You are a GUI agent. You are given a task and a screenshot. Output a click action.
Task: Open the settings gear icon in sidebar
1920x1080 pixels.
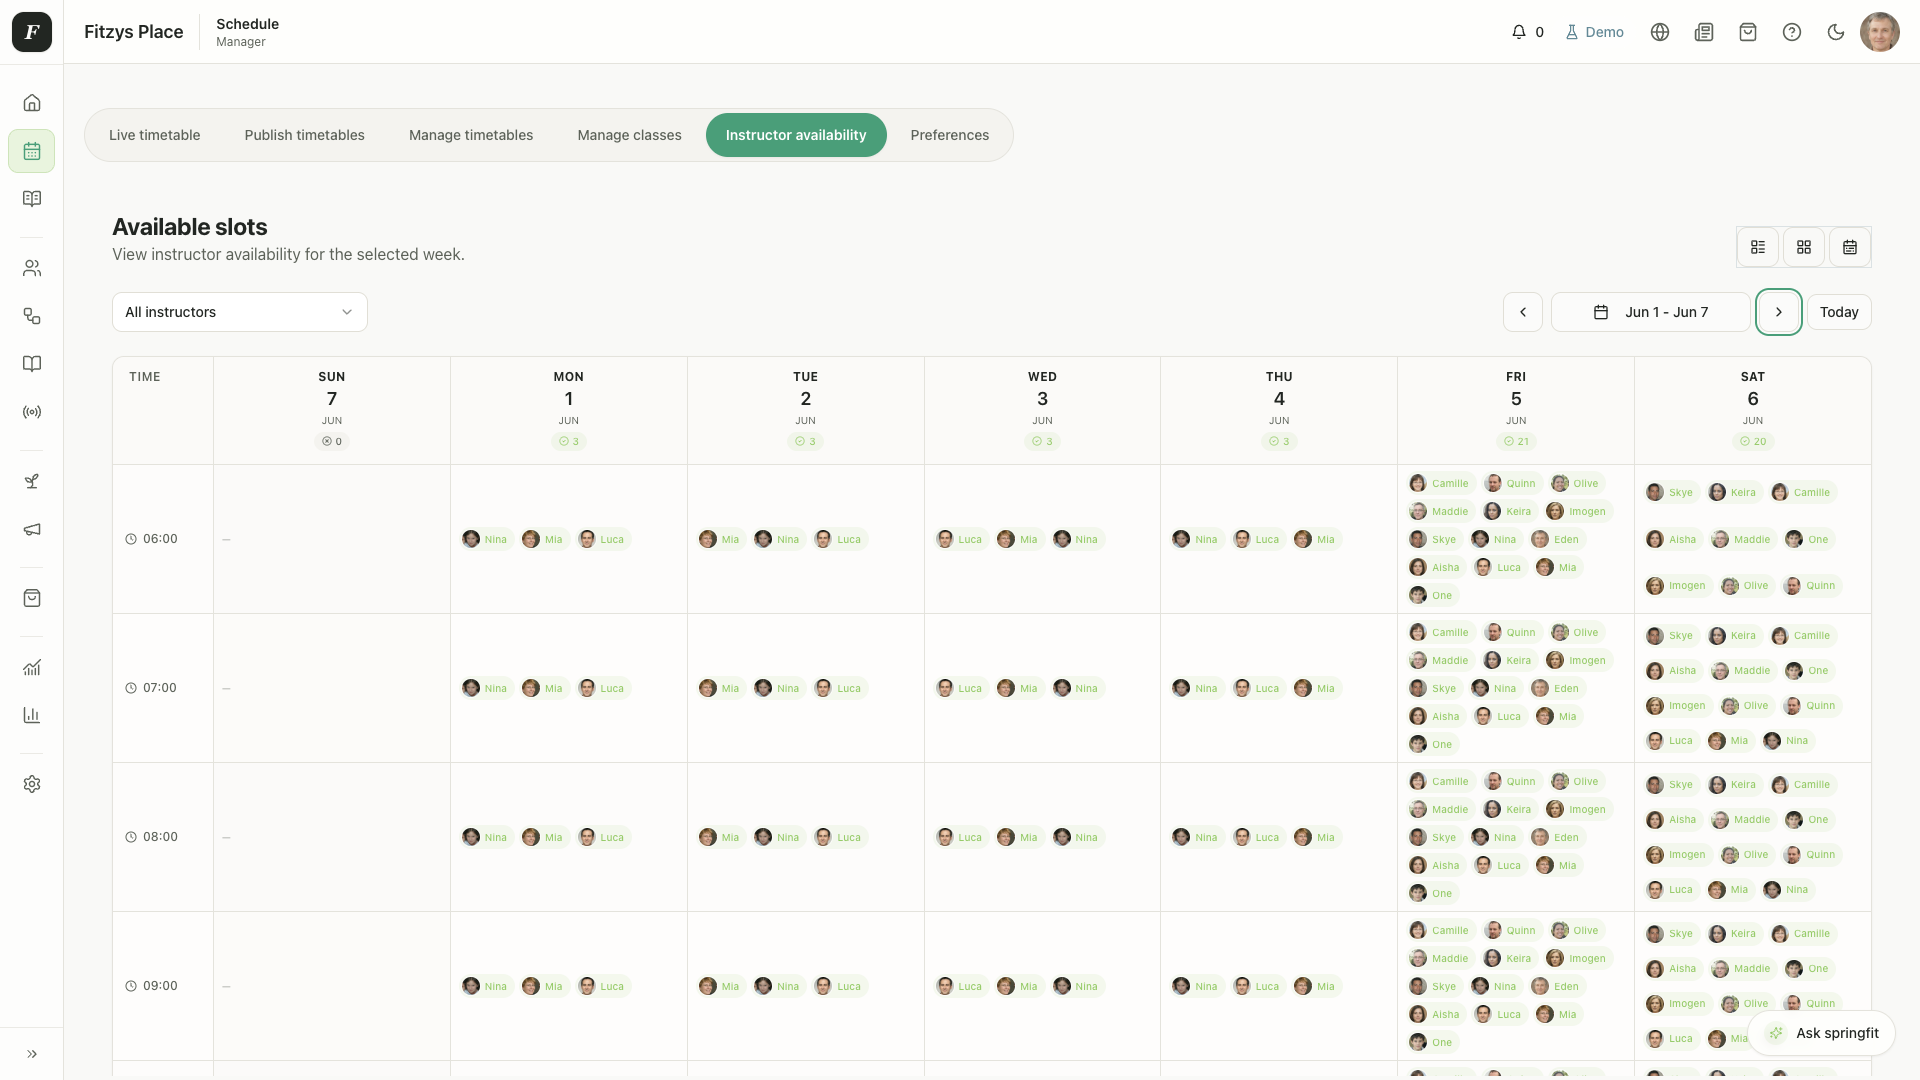click(32, 784)
